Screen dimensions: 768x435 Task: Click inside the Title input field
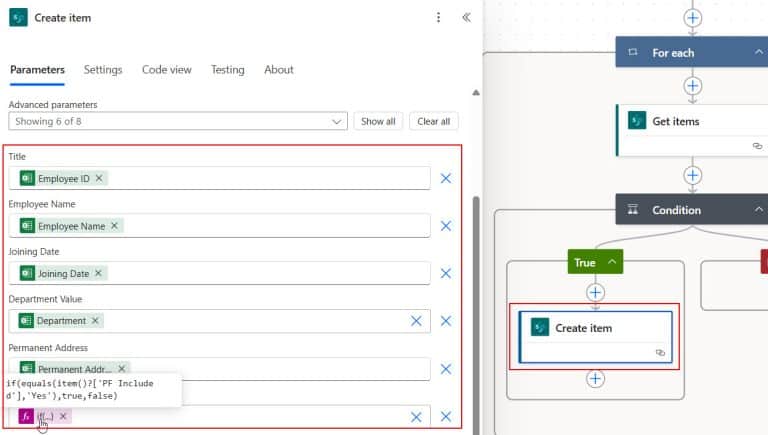(219, 178)
